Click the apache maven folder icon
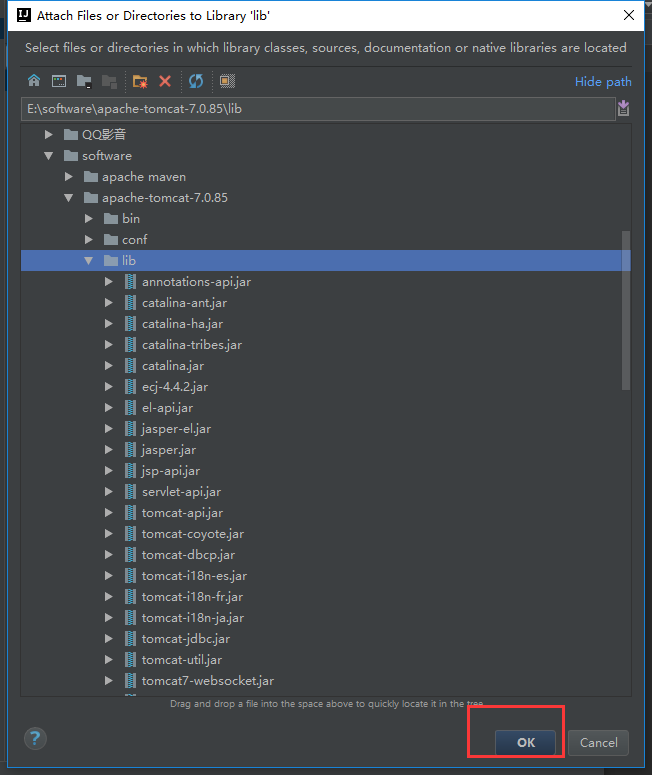This screenshot has height=775, width=652. pyautogui.click(x=91, y=177)
